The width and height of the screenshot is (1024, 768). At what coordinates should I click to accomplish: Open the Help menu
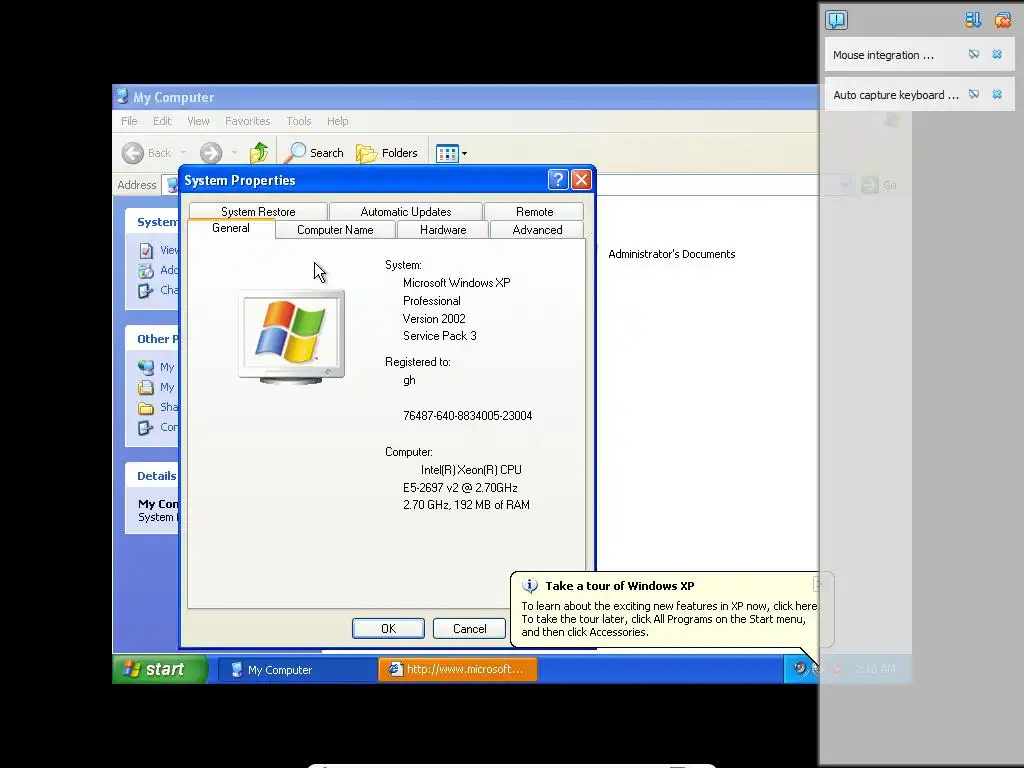tap(338, 121)
